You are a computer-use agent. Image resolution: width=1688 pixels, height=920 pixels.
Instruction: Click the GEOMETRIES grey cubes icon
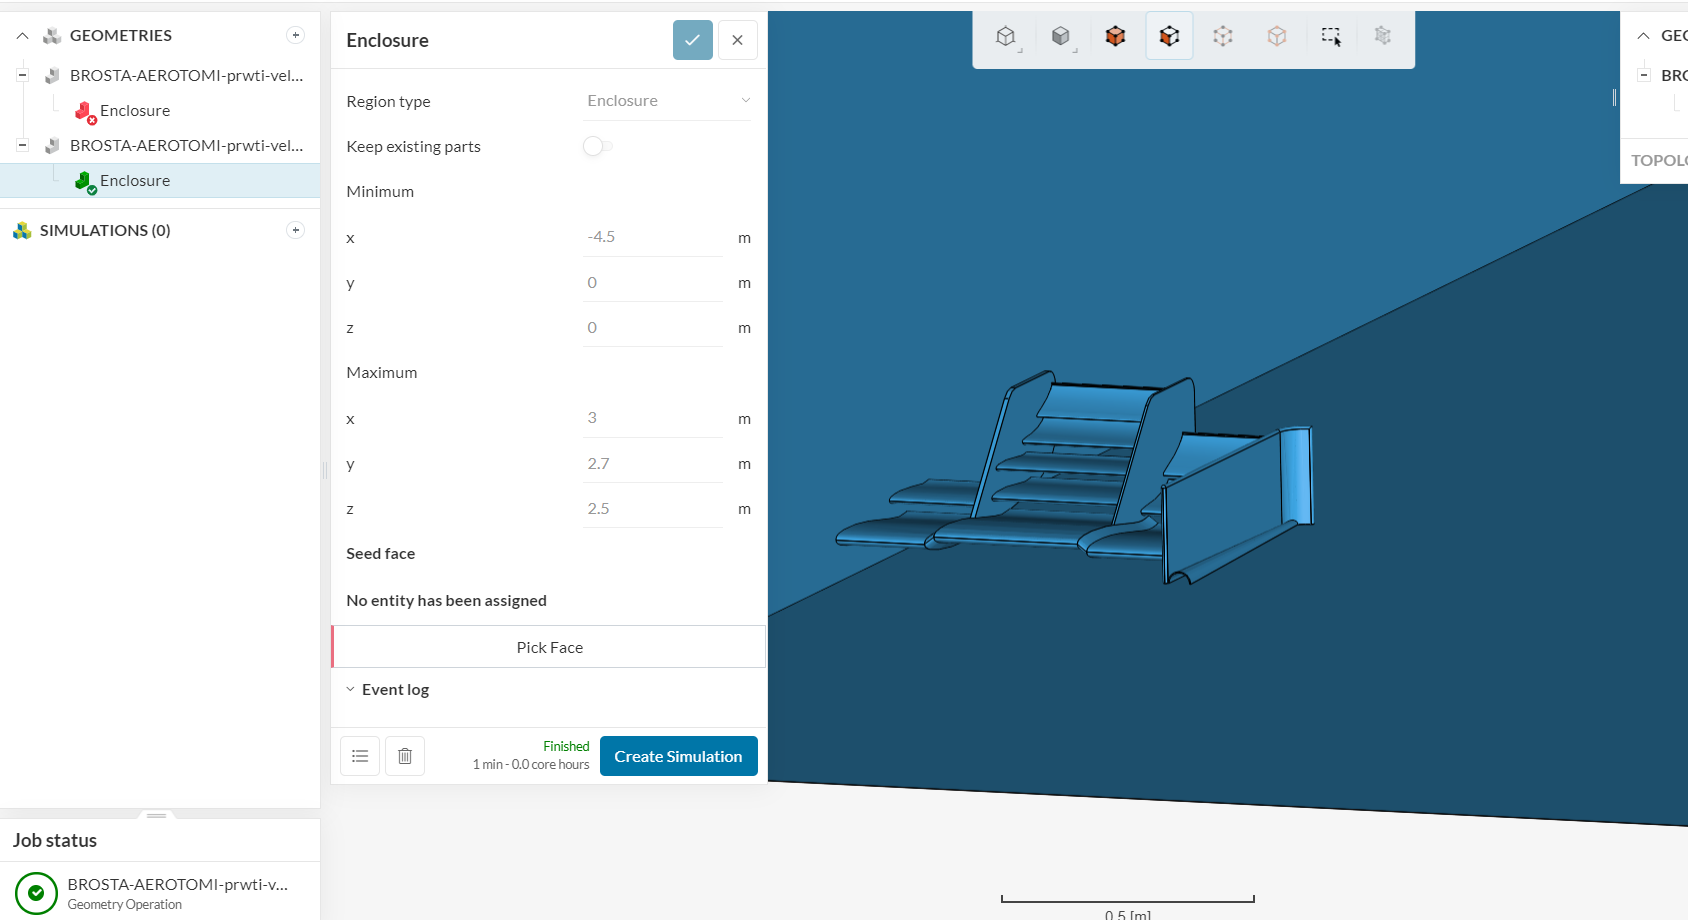click(52, 36)
